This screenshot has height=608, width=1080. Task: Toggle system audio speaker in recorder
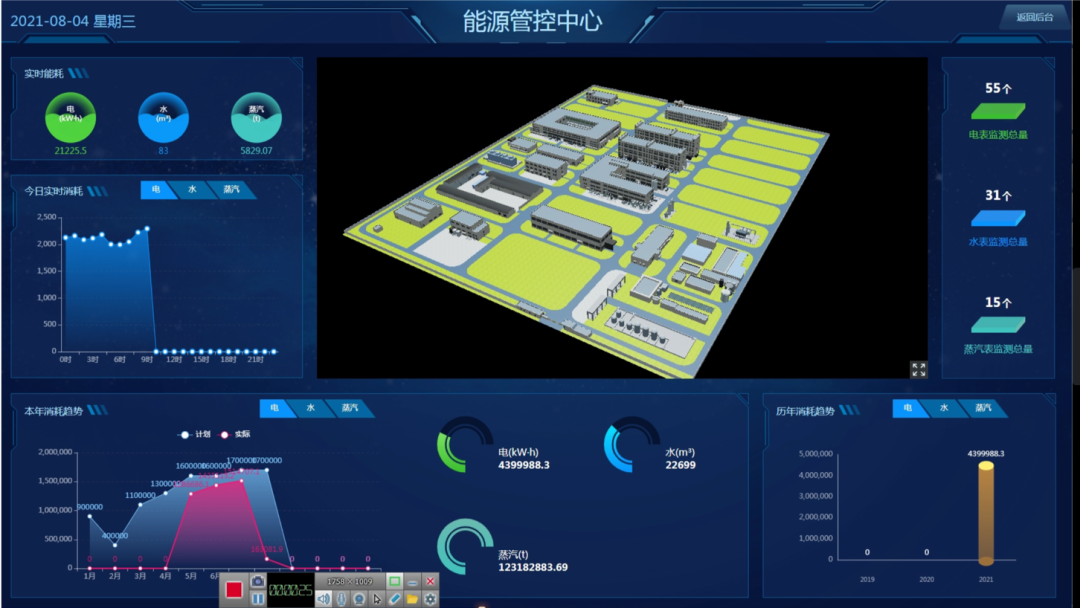point(323,599)
